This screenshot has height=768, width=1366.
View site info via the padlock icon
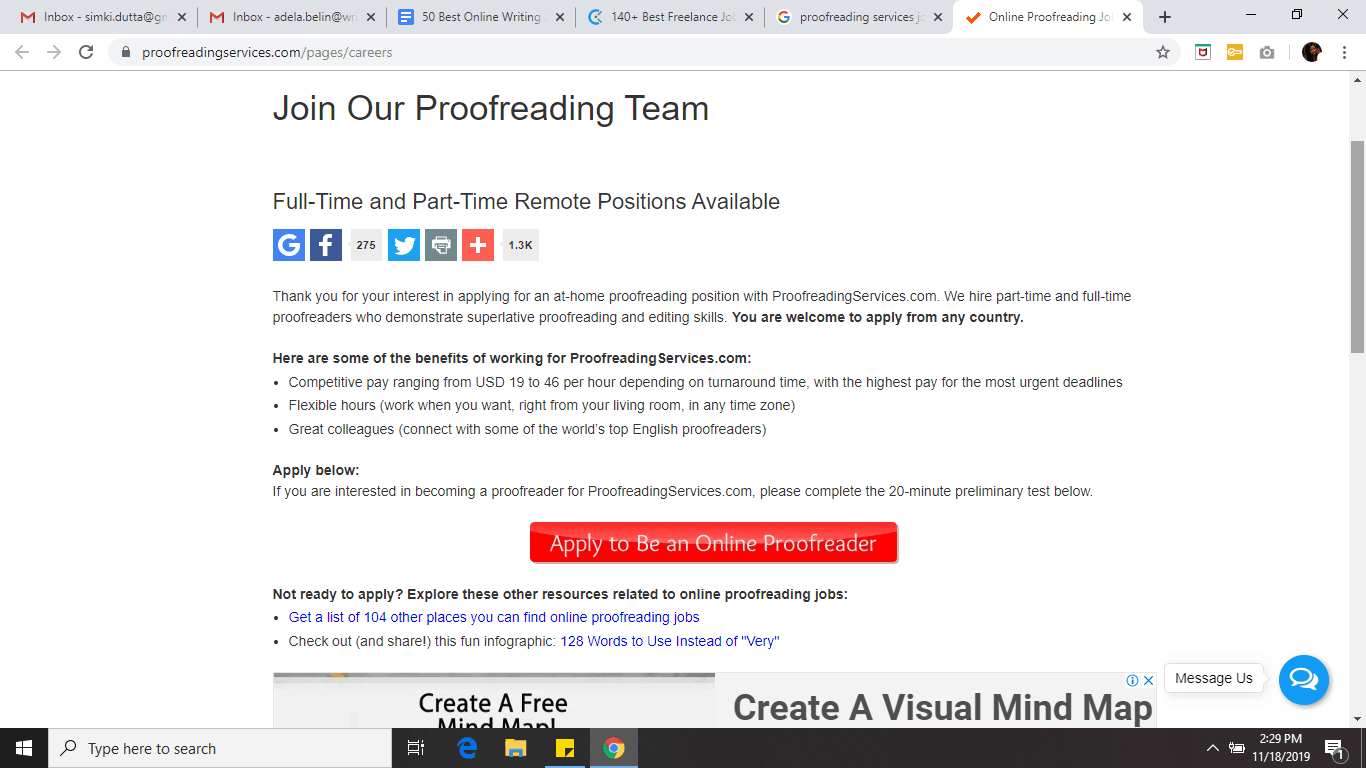pyautogui.click(x=126, y=52)
